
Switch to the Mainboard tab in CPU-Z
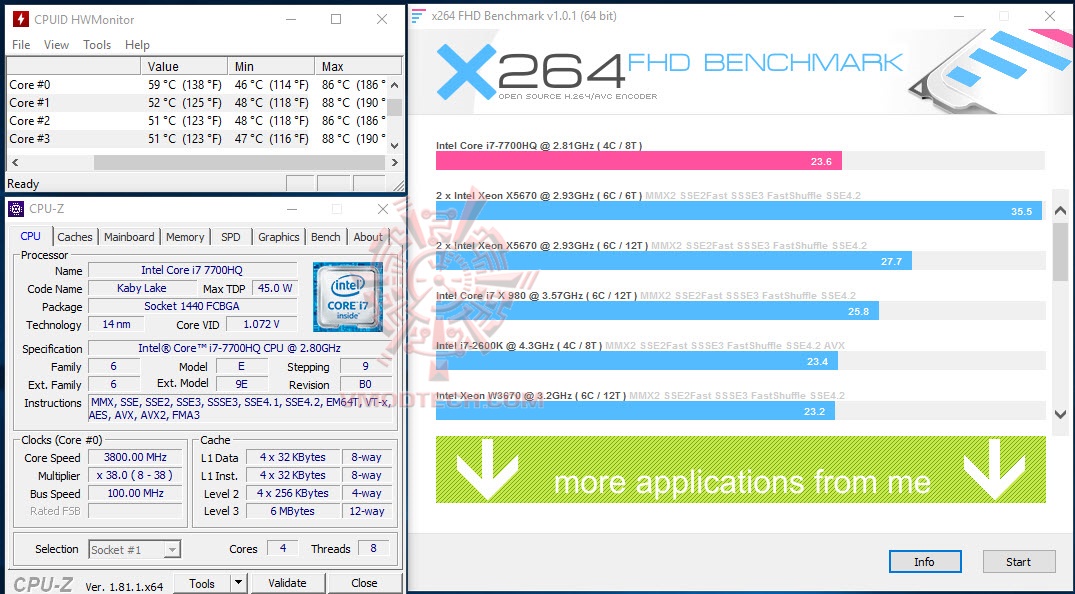pyautogui.click(x=129, y=237)
